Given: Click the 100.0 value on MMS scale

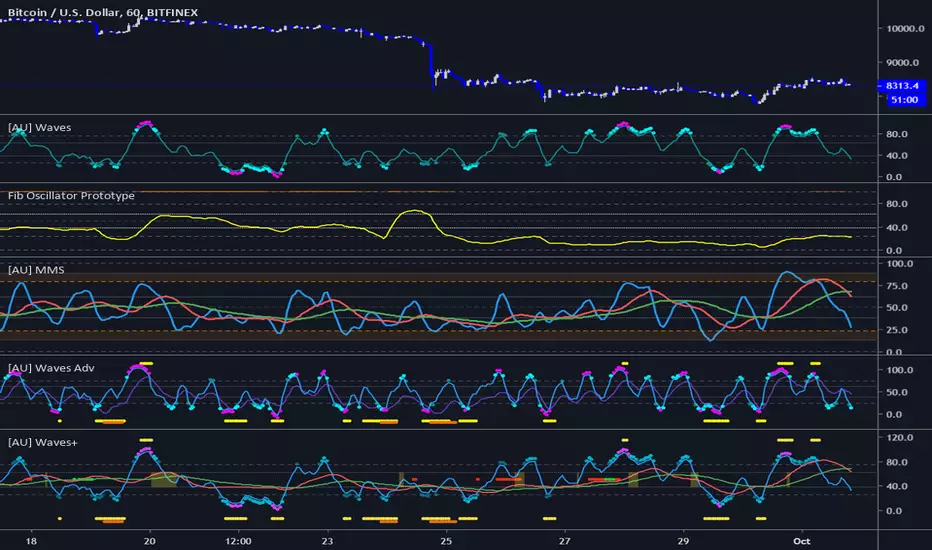Looking at the screenshot, I should [x=899, y=264].
